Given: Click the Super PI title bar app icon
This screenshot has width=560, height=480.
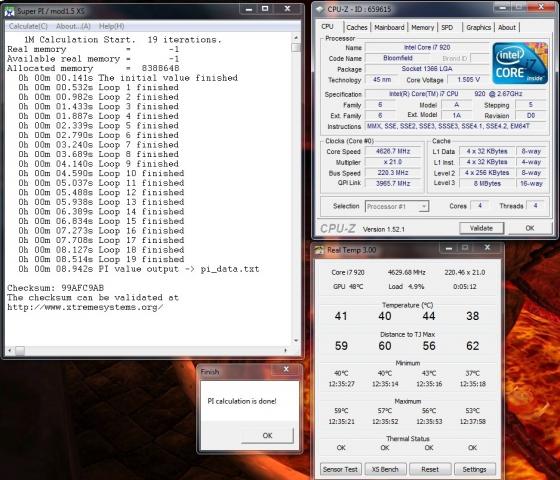Looking at the screenshot, I should point(9,11).
